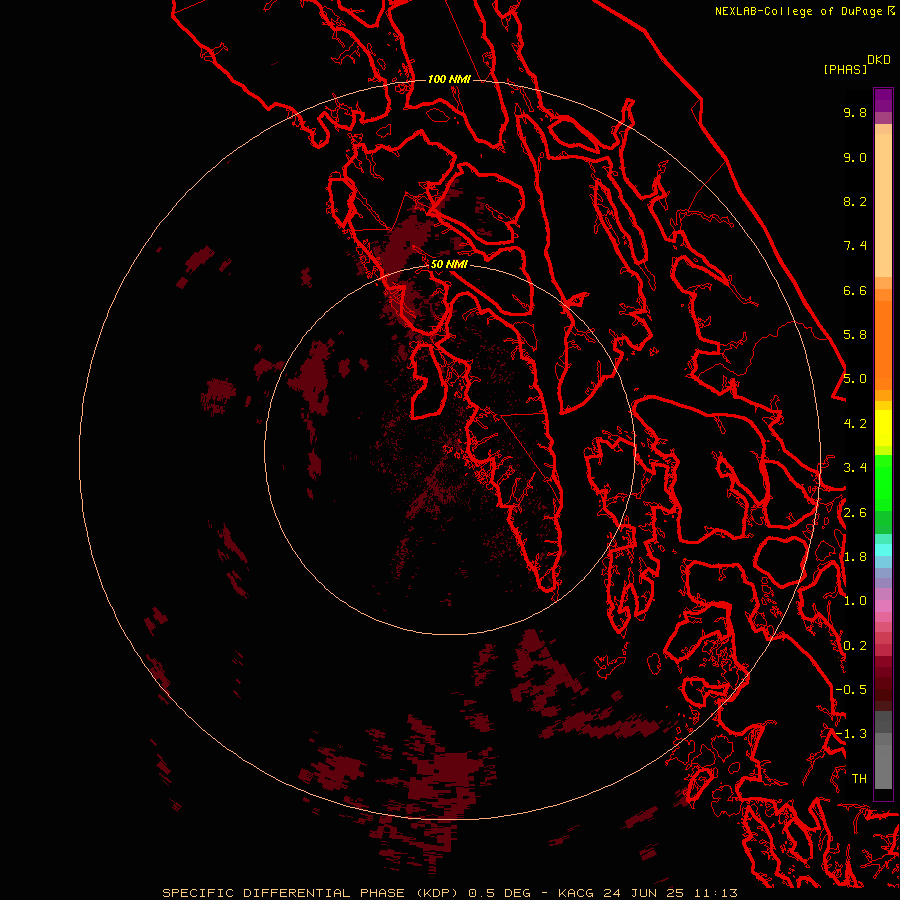900x900 pixels.
Task: Click the yellow band of the color bar
Action: coord(883,427)
